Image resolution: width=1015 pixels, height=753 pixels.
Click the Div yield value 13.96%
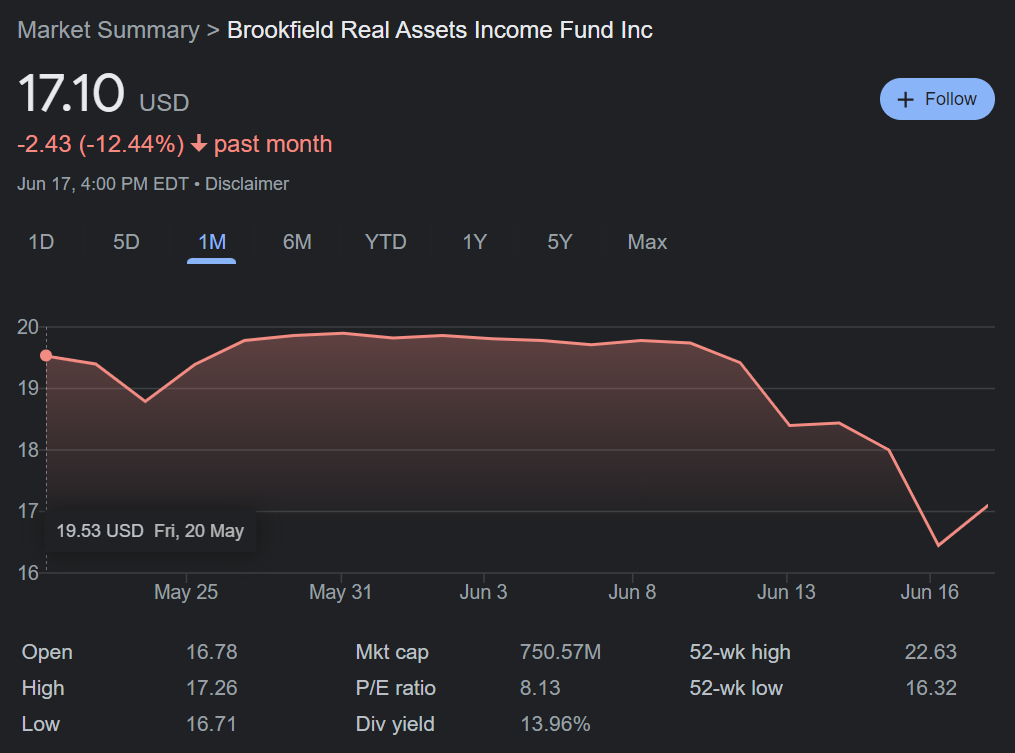click(555, 724)
